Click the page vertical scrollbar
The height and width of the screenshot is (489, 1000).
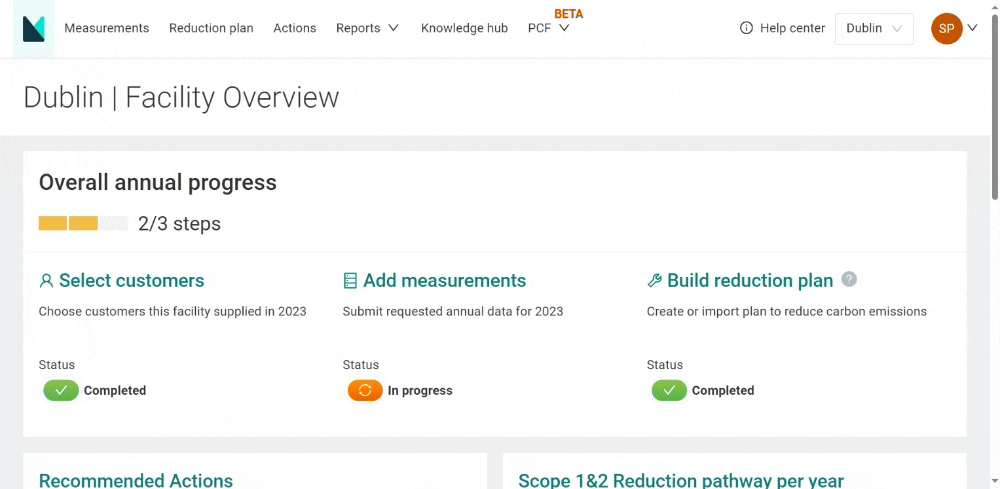point(995,108)
